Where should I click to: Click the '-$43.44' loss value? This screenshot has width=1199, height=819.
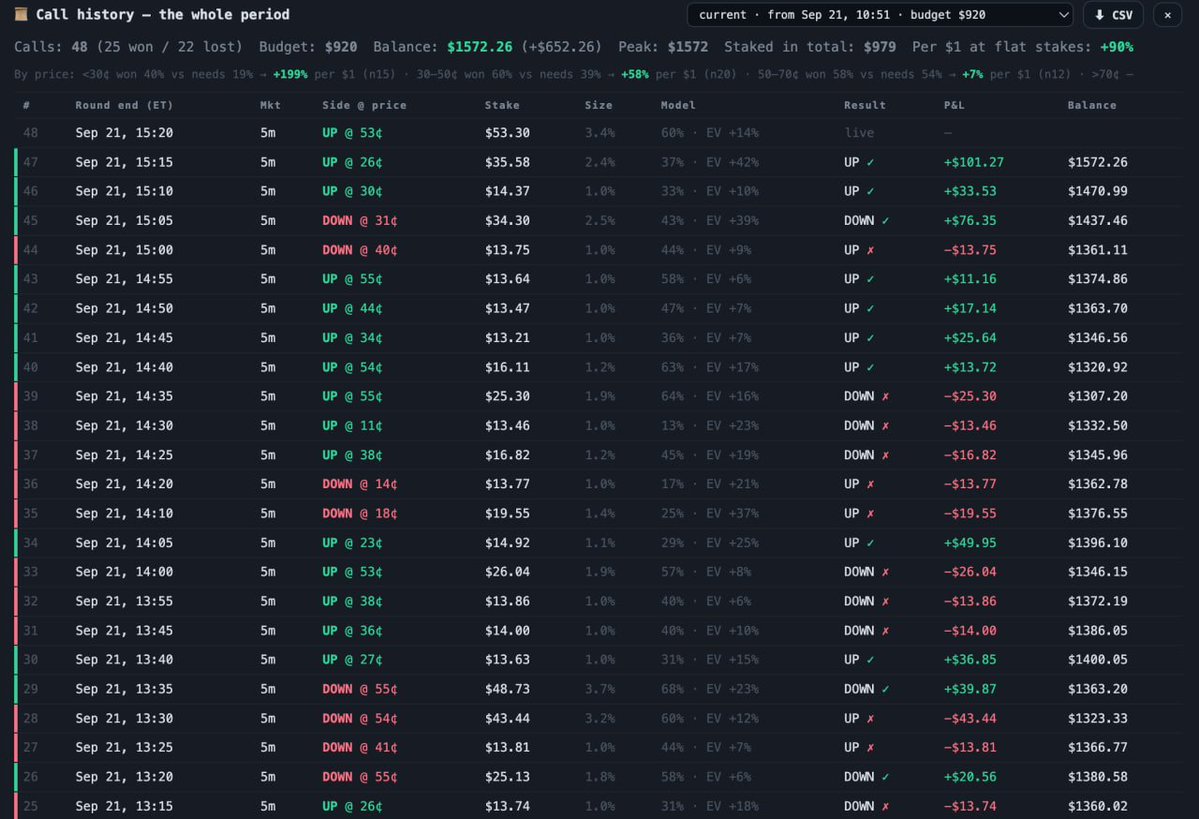point(970,718)
